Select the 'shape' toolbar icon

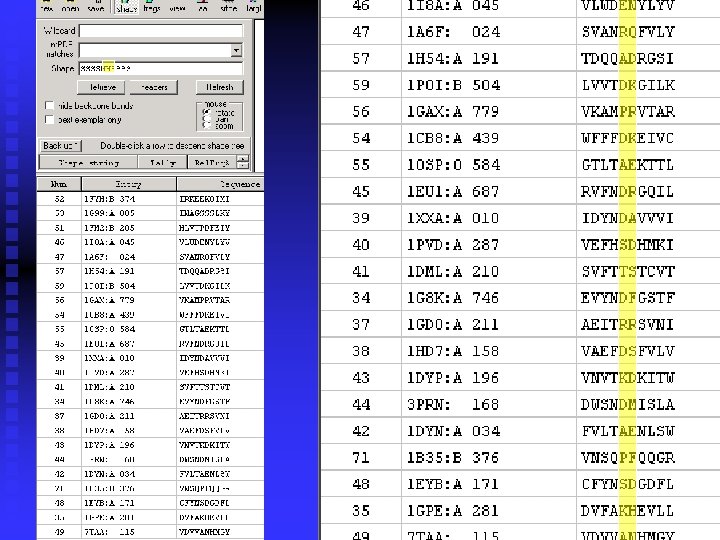(x=126, y=6)
